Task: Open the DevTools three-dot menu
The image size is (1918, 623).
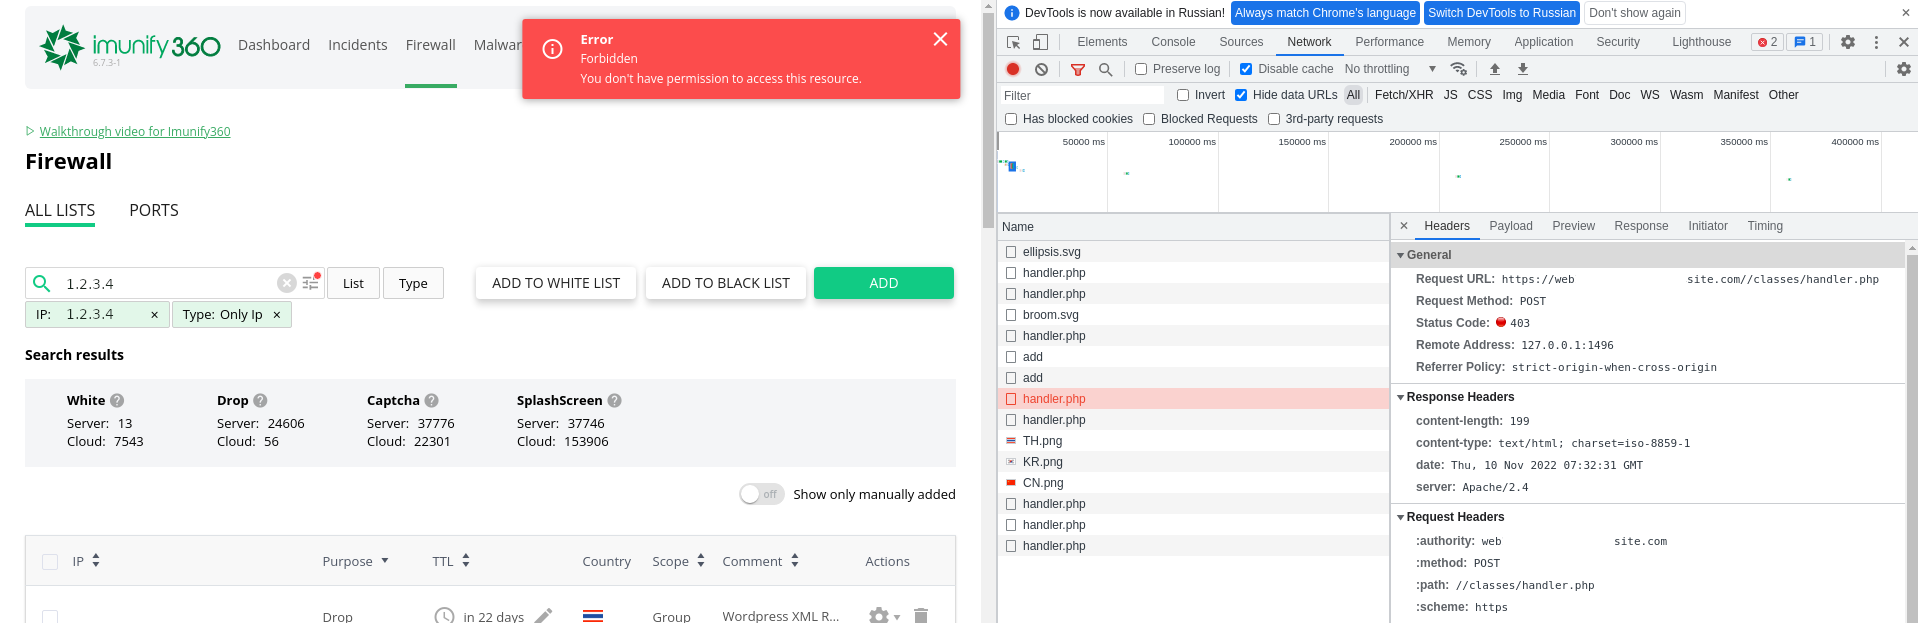Action: point(1876,42)
